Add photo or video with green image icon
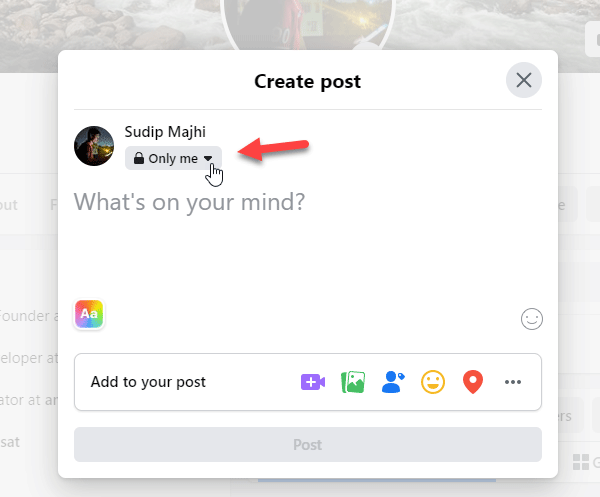 (x=353, y=382)
